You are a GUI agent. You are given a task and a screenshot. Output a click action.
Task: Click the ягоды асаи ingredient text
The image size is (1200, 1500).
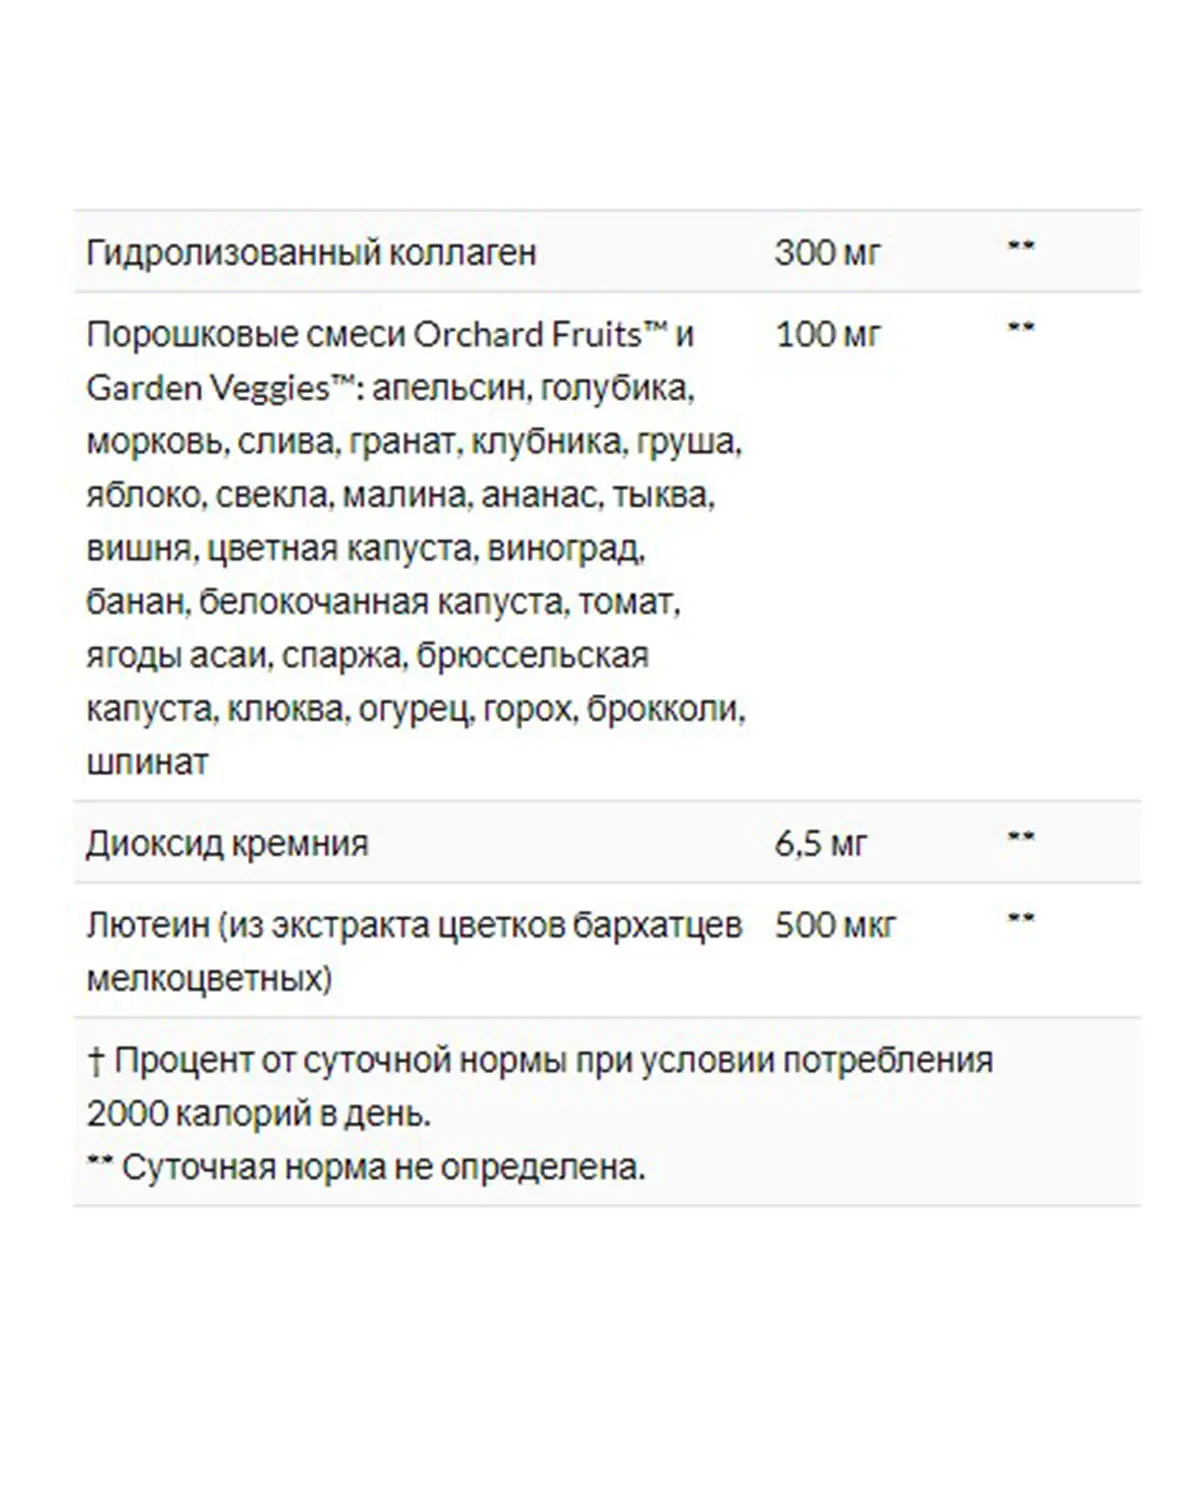pos(178,656)
